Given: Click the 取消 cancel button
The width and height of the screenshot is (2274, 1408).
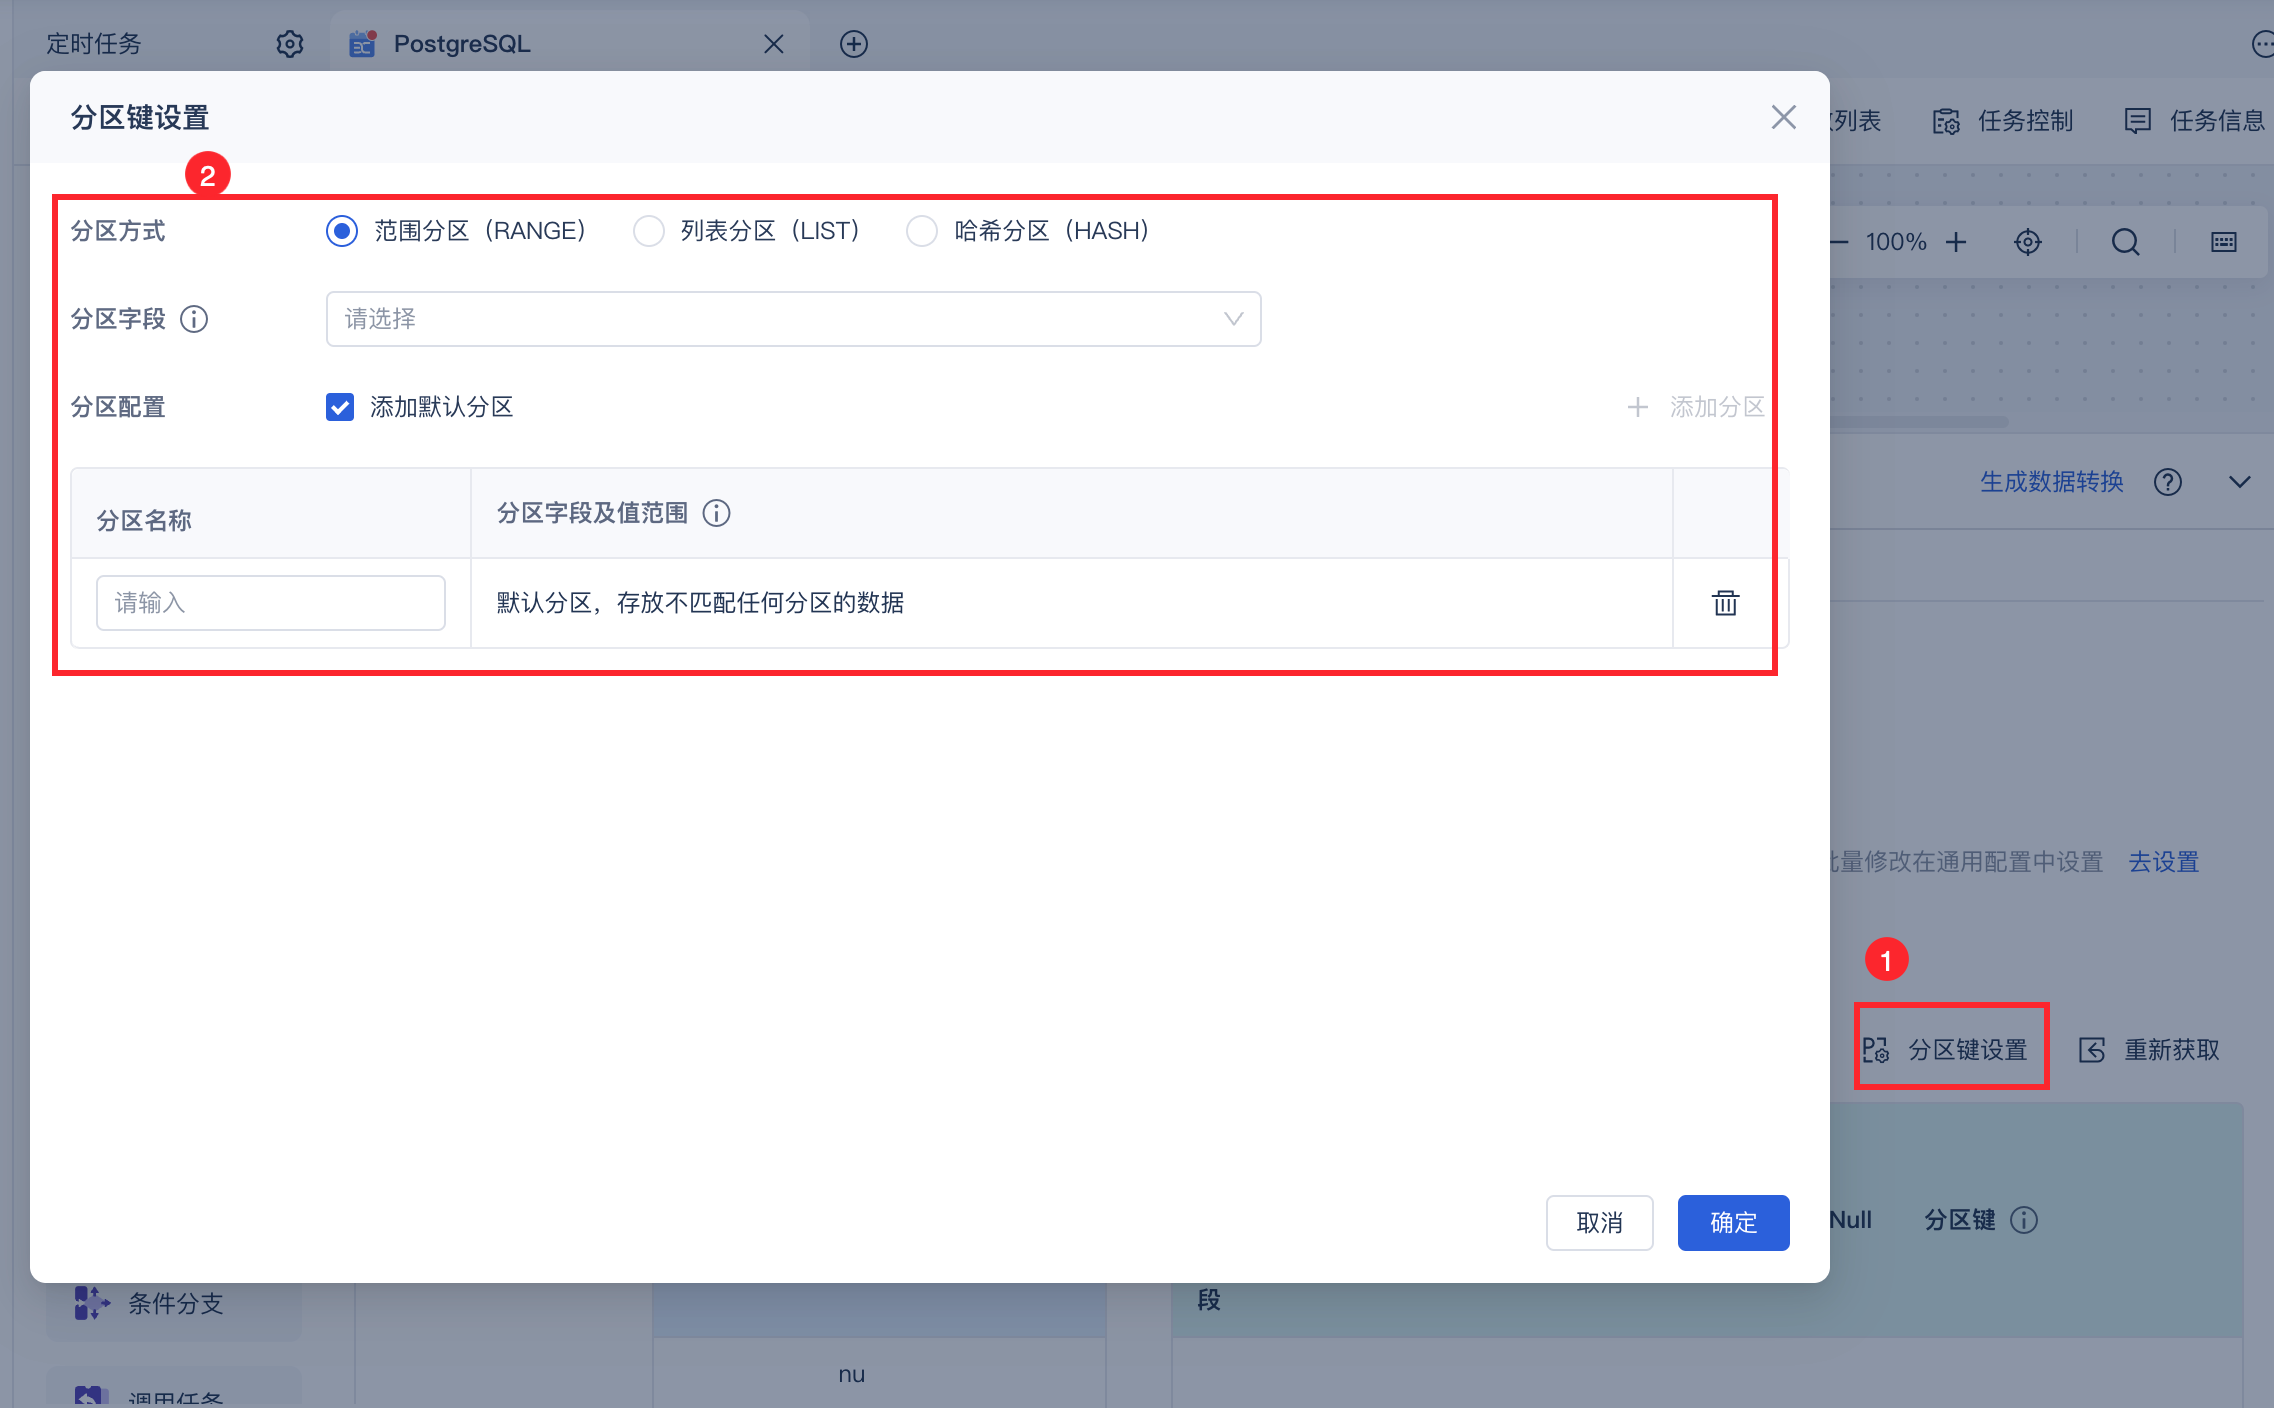Looking at the screenshot, I should tap(1598, 1222).
